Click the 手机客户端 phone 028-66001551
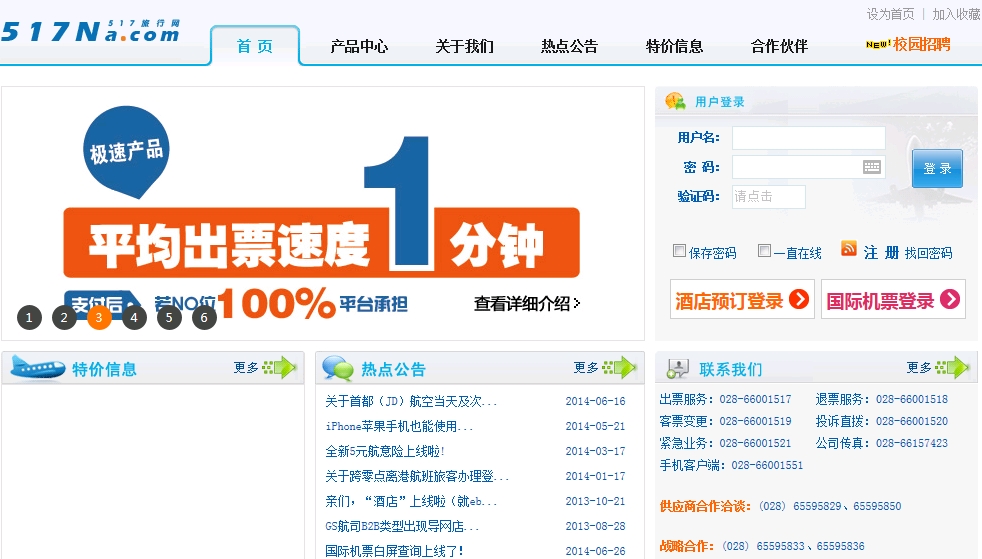 767,465
